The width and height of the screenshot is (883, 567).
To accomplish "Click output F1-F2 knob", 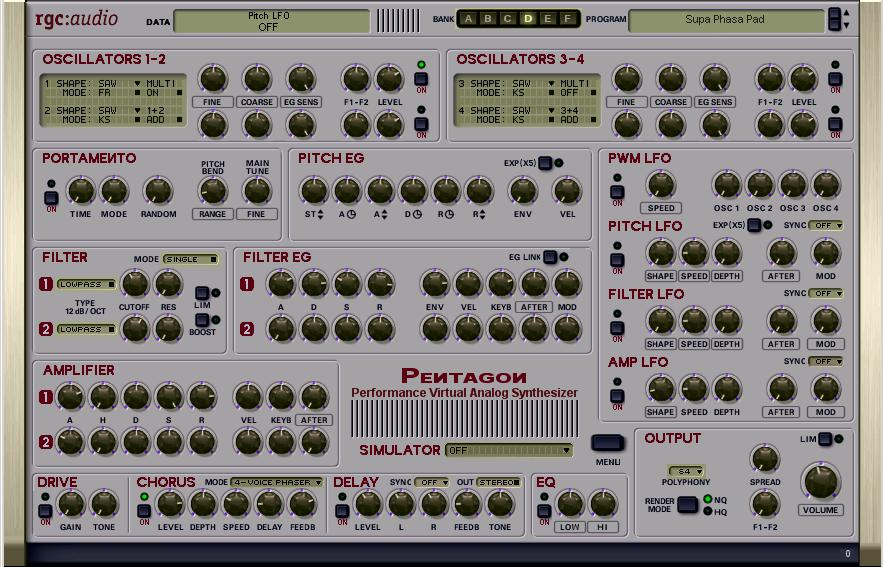I will (x=765, y=504).
